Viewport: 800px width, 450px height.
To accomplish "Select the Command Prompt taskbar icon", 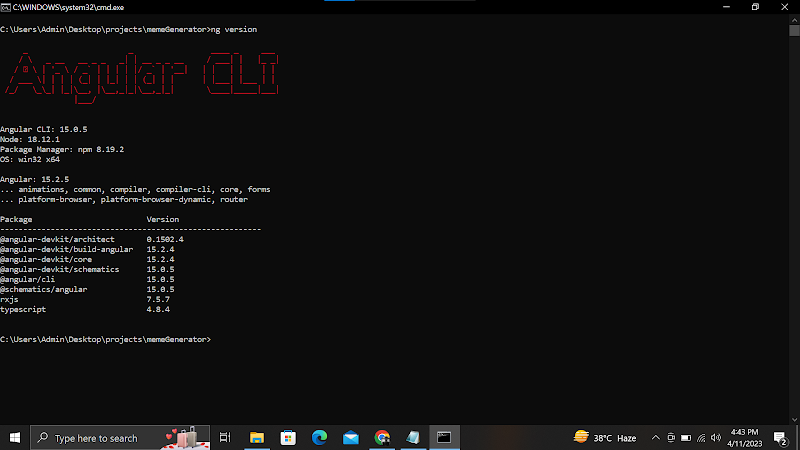I will tap(444, 438).
